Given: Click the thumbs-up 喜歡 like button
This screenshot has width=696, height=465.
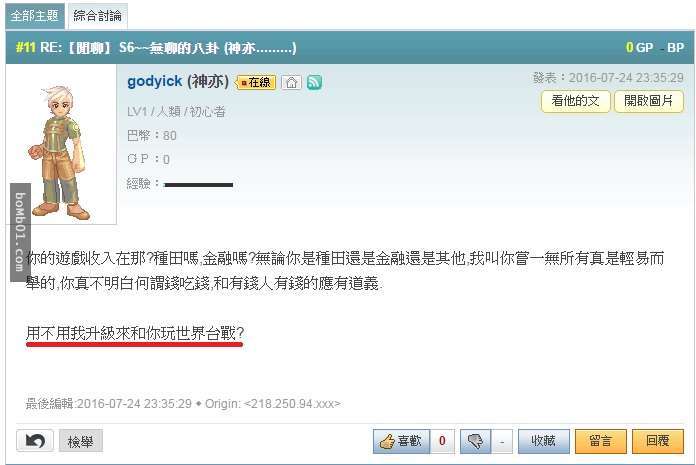Looking at the screenshot, I should (x=401, y=441).
